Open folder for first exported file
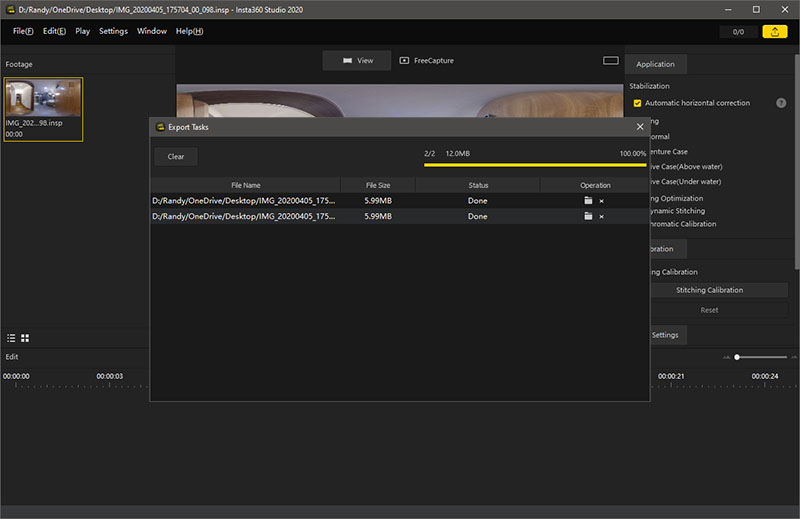The width and height of the screenshot is (800, 519). [x=588, y=201]
